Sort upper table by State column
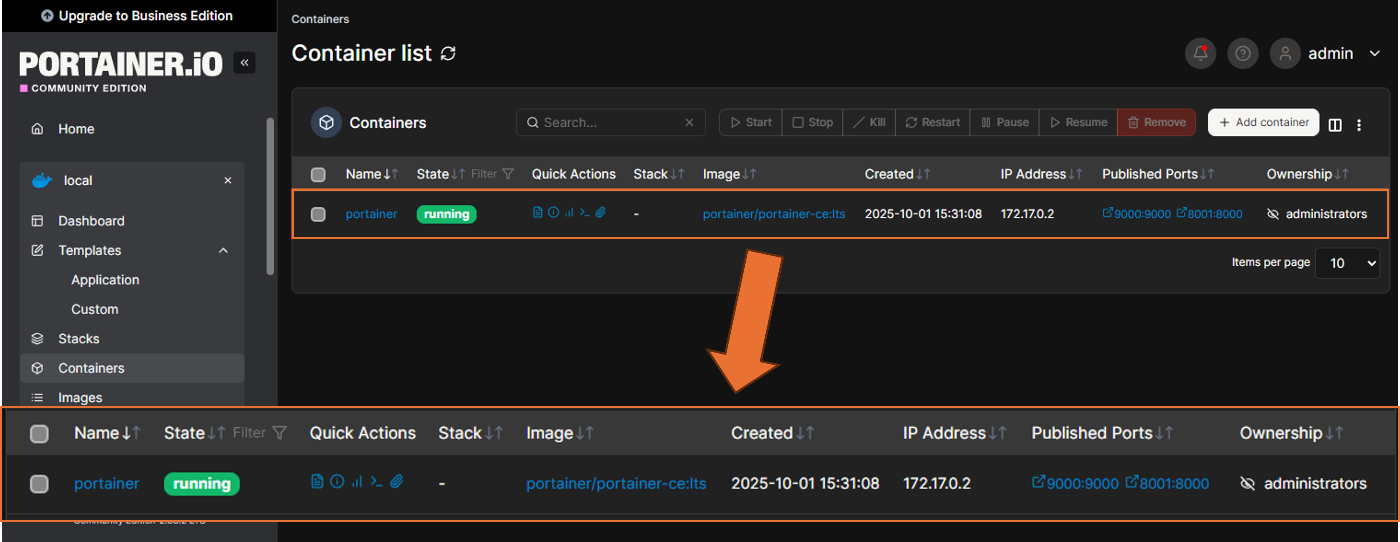This screenshot has height=542, width=1400. (x=441, y=174)
